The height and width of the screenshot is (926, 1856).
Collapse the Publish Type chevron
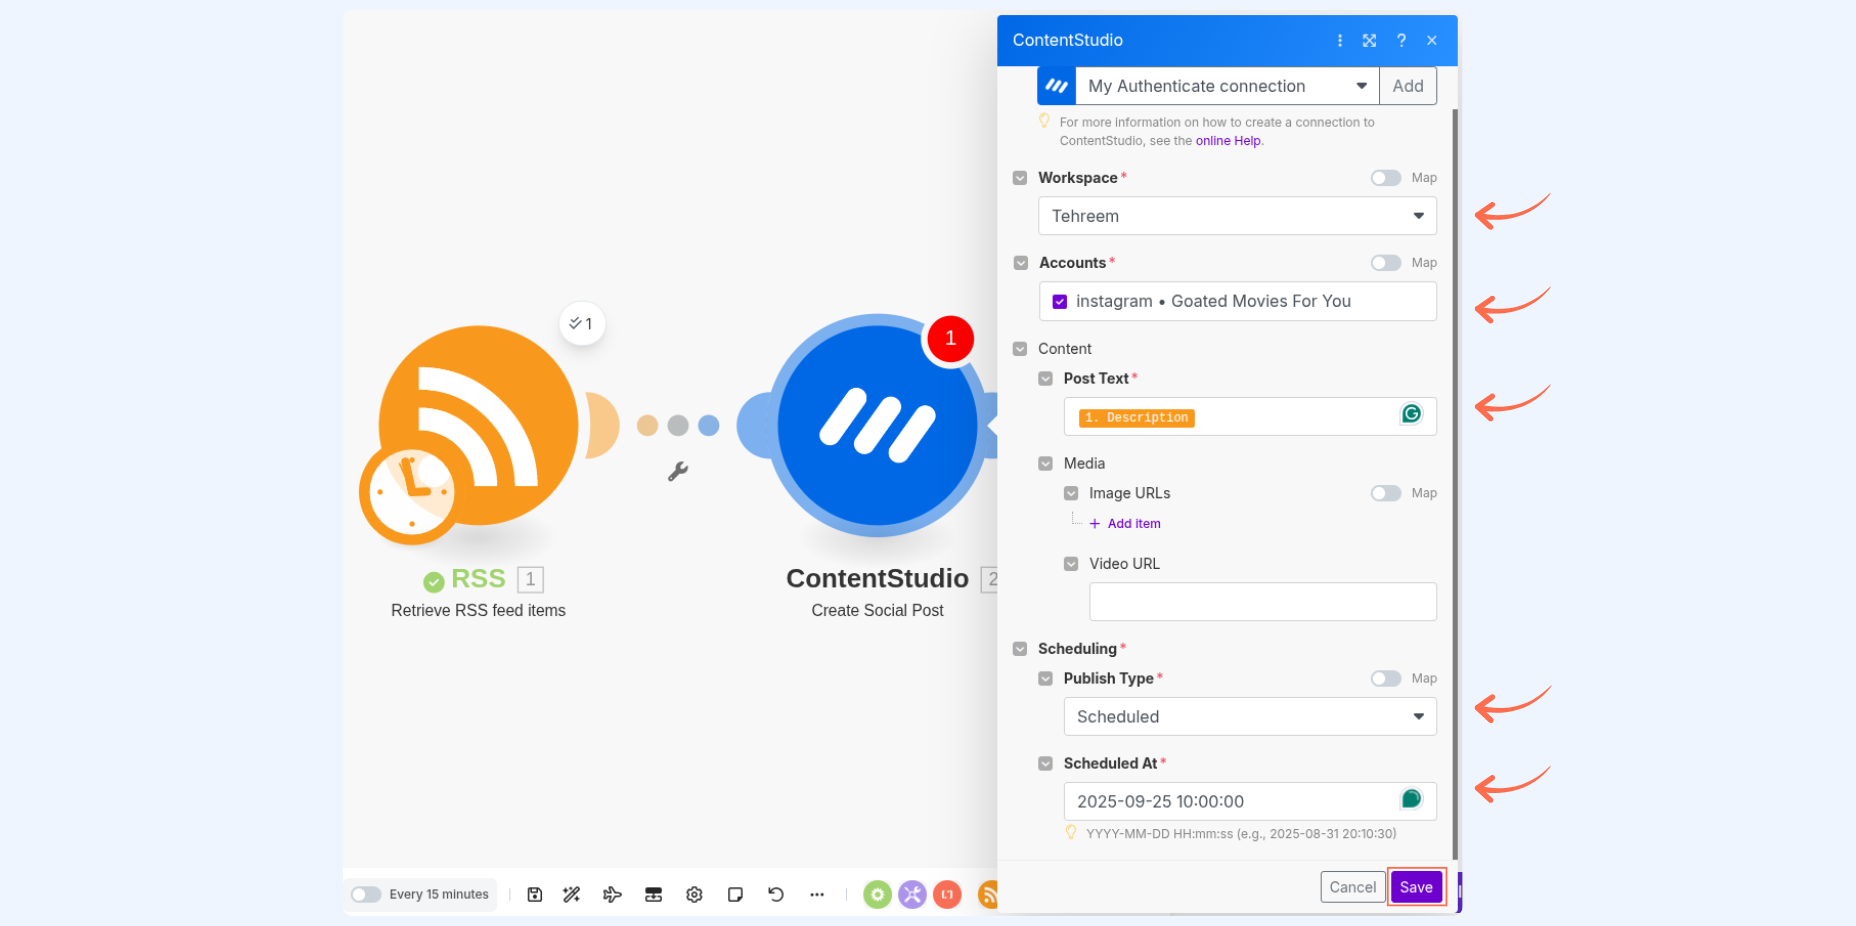1046,678
